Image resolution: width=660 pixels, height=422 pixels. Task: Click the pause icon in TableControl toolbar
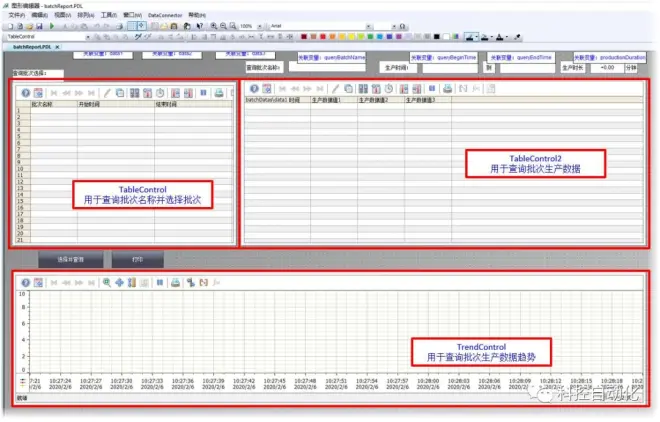[203, 93]
